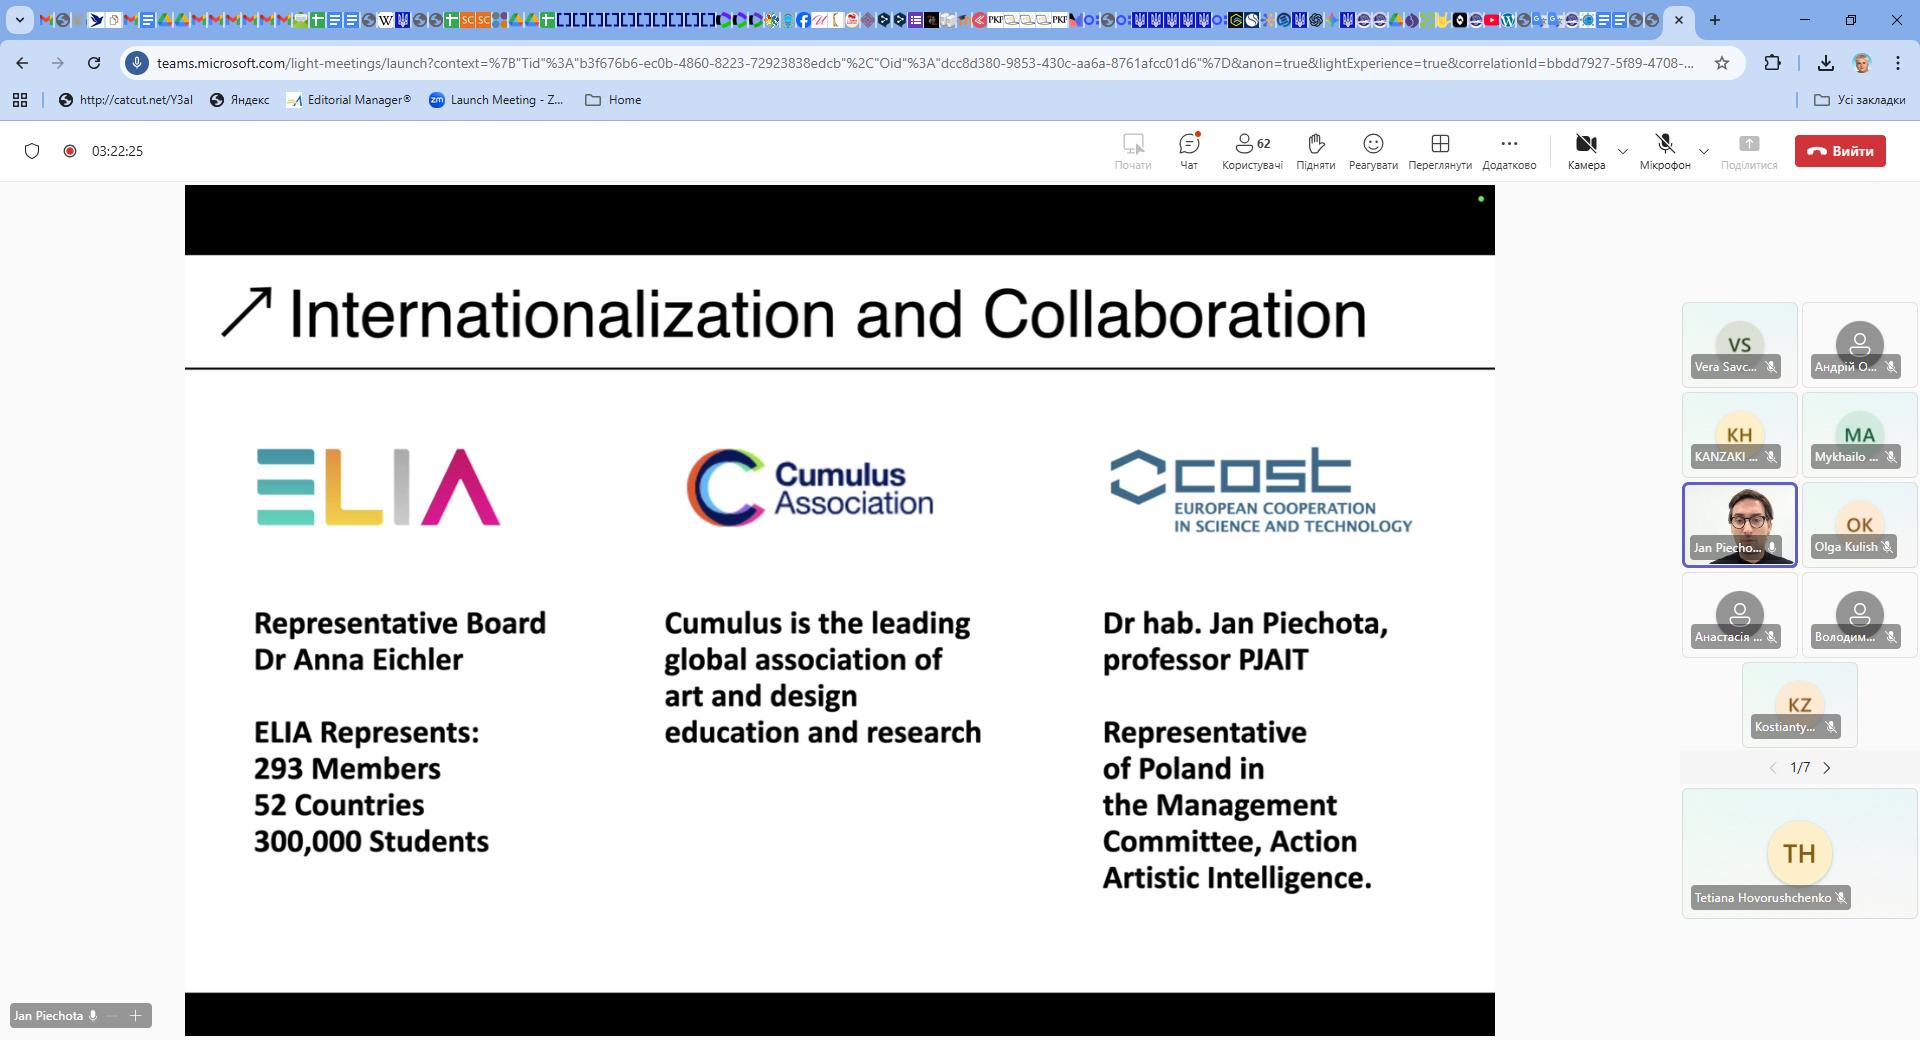Screen dimensions: 1920x1040
Task: Open the Chat panel
Action: click(1188, 150)
